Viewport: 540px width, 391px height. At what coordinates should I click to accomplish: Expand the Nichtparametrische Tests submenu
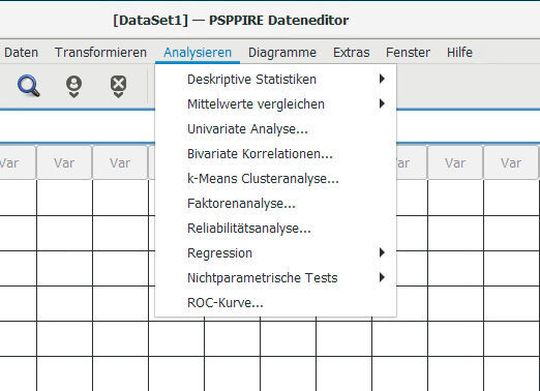(x=276, y=278)
